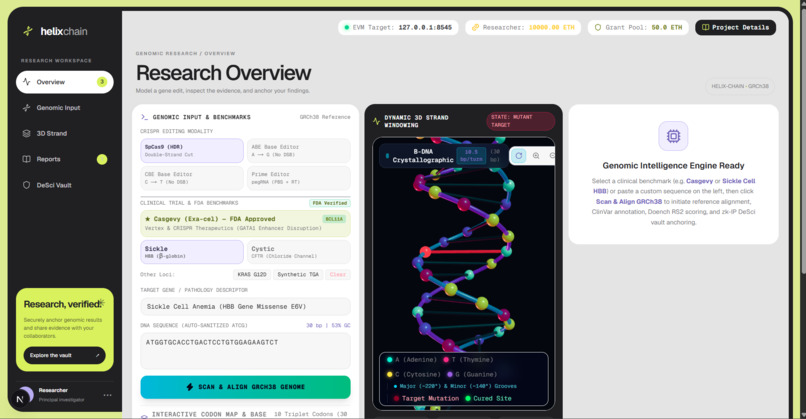806x419 pixels.
Task: Click the Synthetic TGA locus chip
Action: (298, 275)
